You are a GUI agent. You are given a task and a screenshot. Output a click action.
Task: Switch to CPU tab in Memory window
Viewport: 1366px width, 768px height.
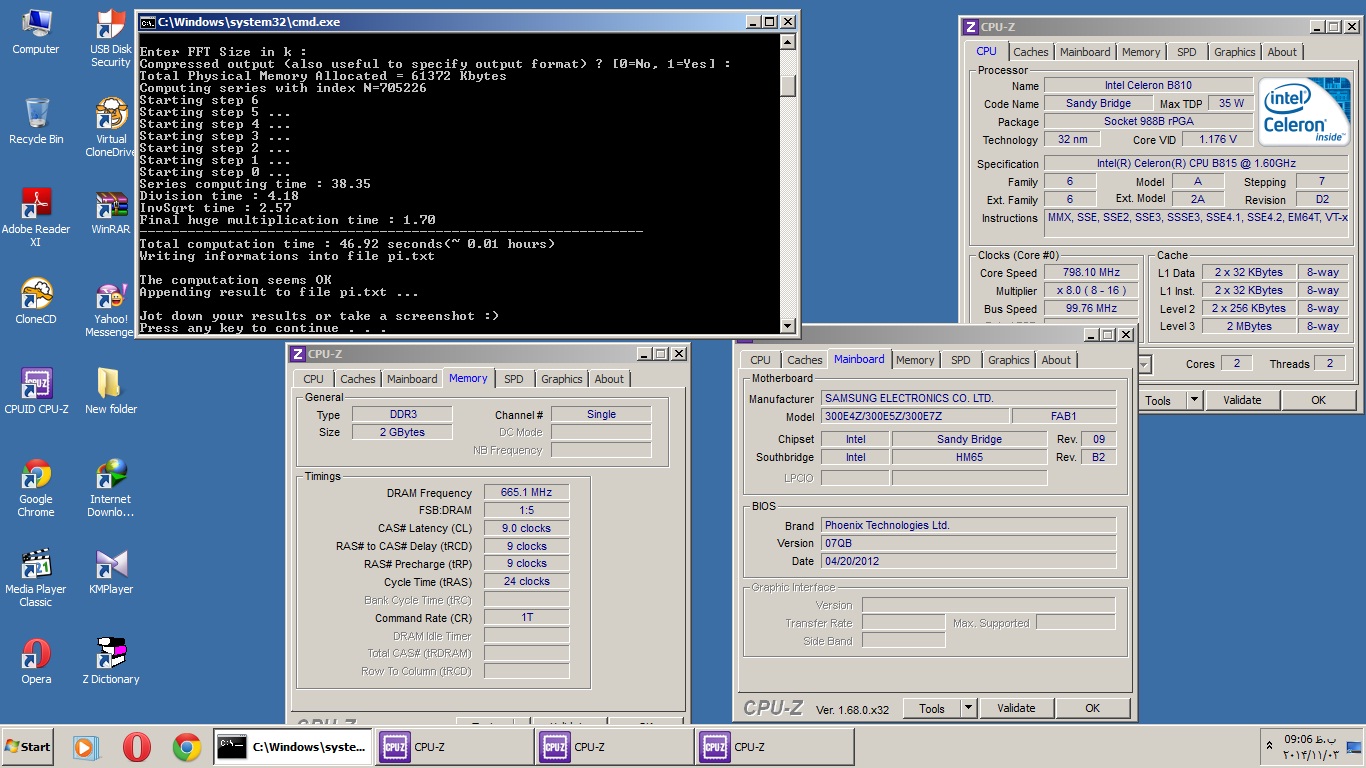(x=313, y=379)
